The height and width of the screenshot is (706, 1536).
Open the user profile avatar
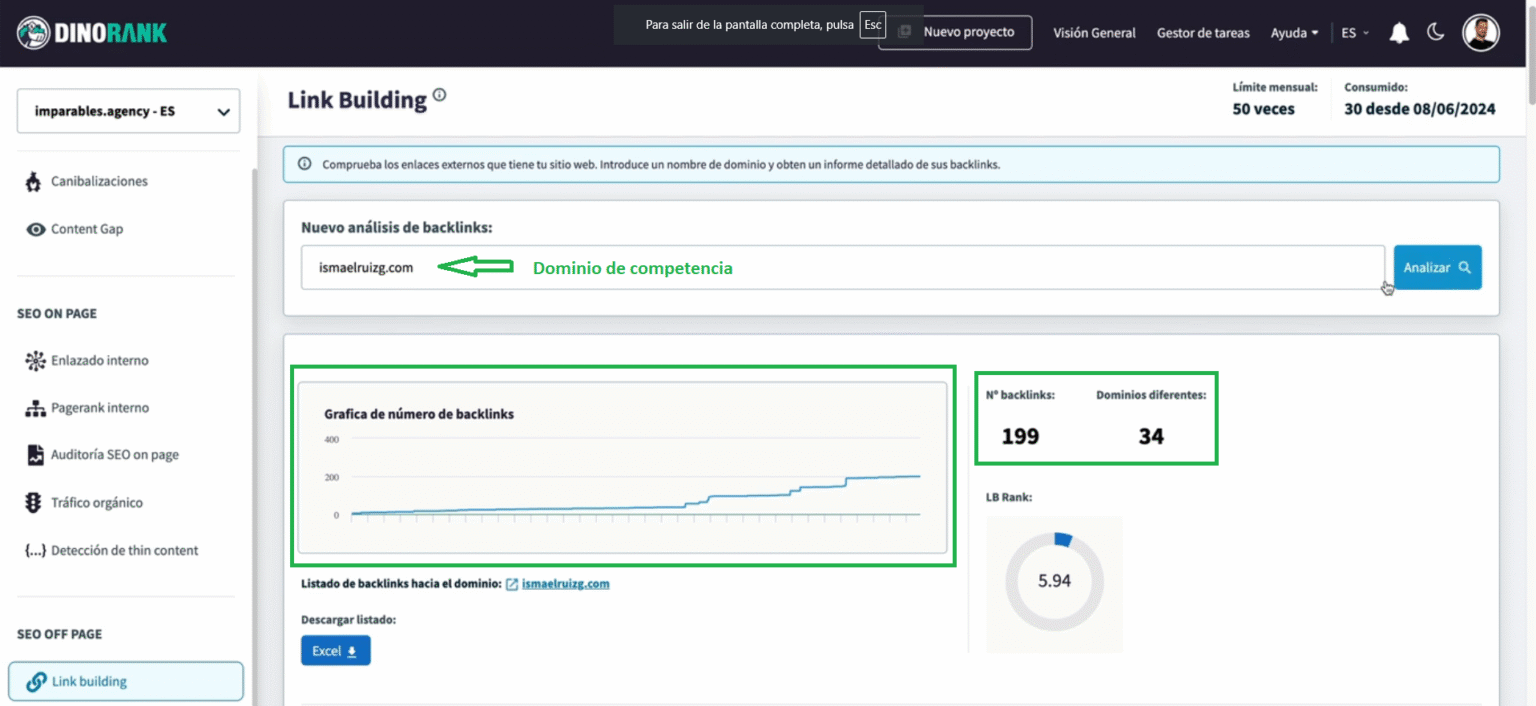[x=1481, y=33]
